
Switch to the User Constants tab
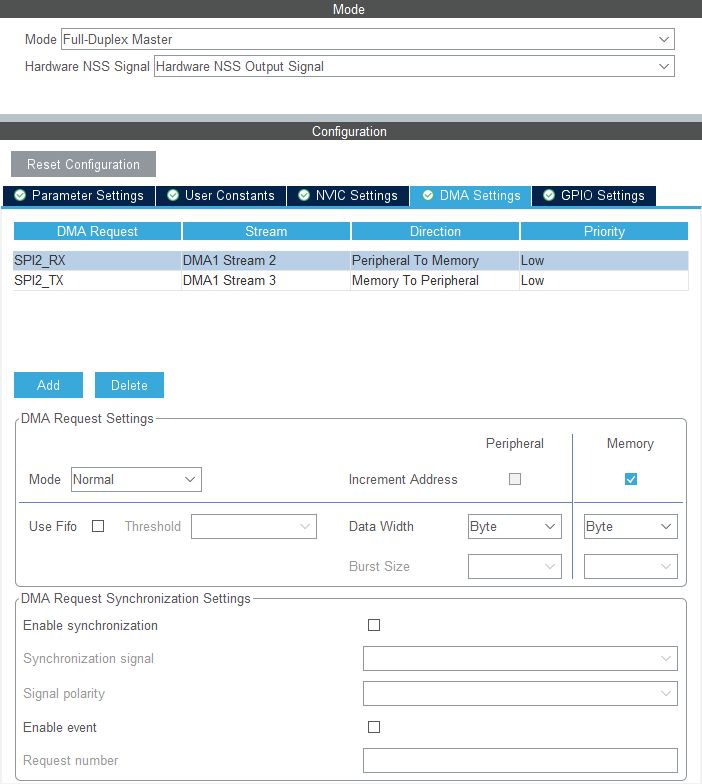pyautogui.click(x=221, y=196)
